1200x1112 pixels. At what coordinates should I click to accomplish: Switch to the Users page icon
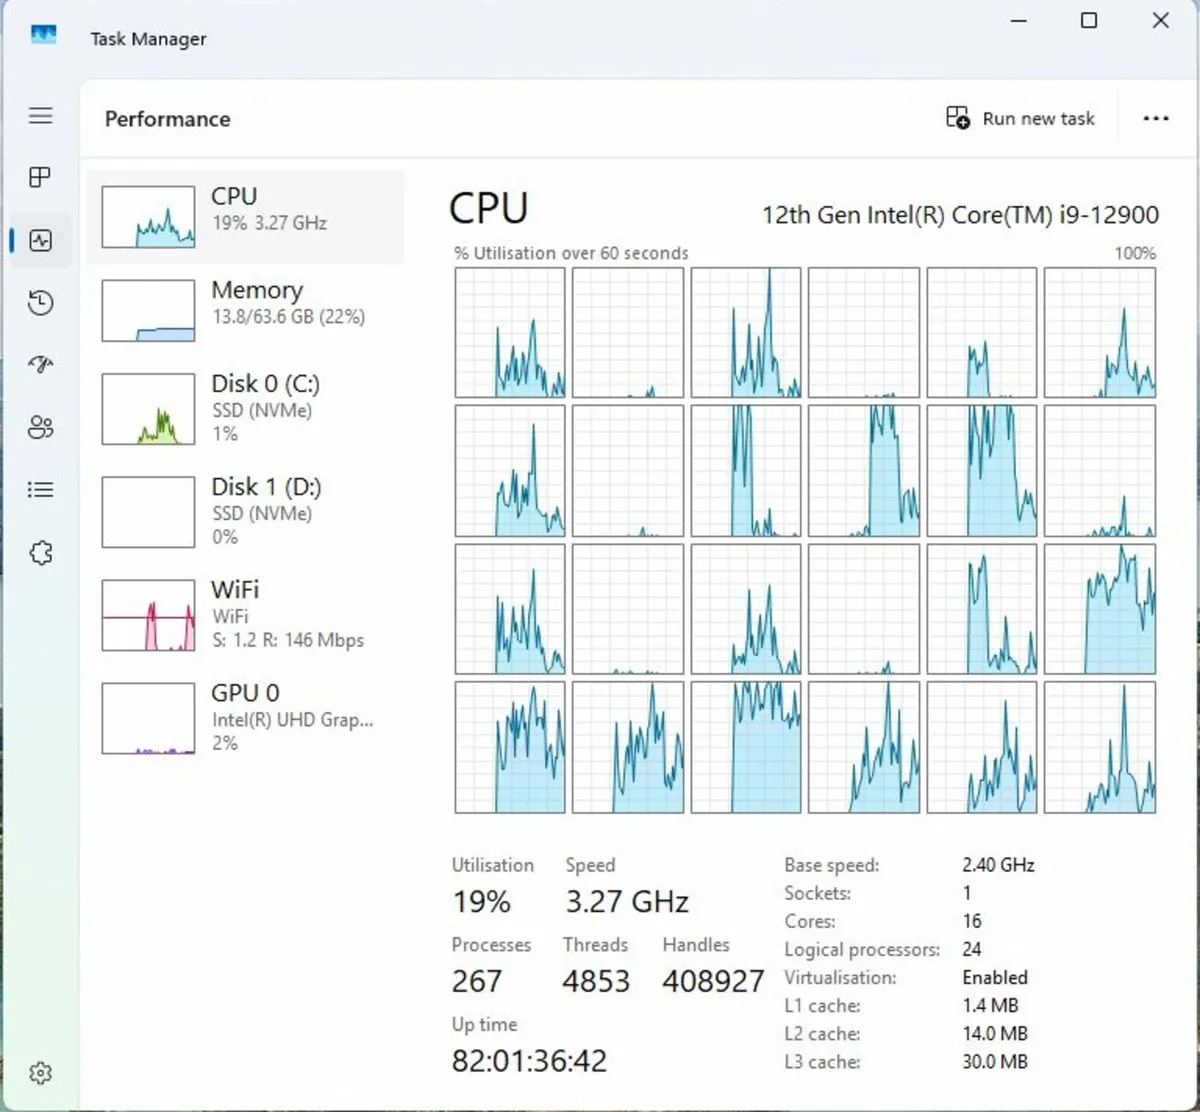(41, 428)
